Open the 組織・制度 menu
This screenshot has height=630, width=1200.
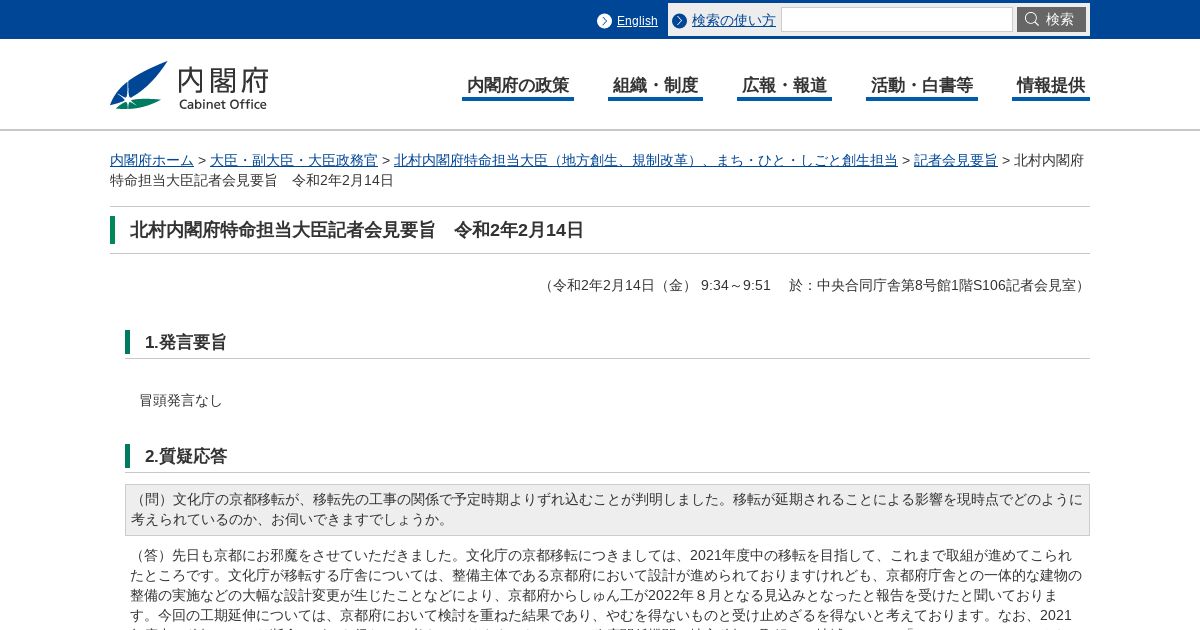click(x=655, y=86)
